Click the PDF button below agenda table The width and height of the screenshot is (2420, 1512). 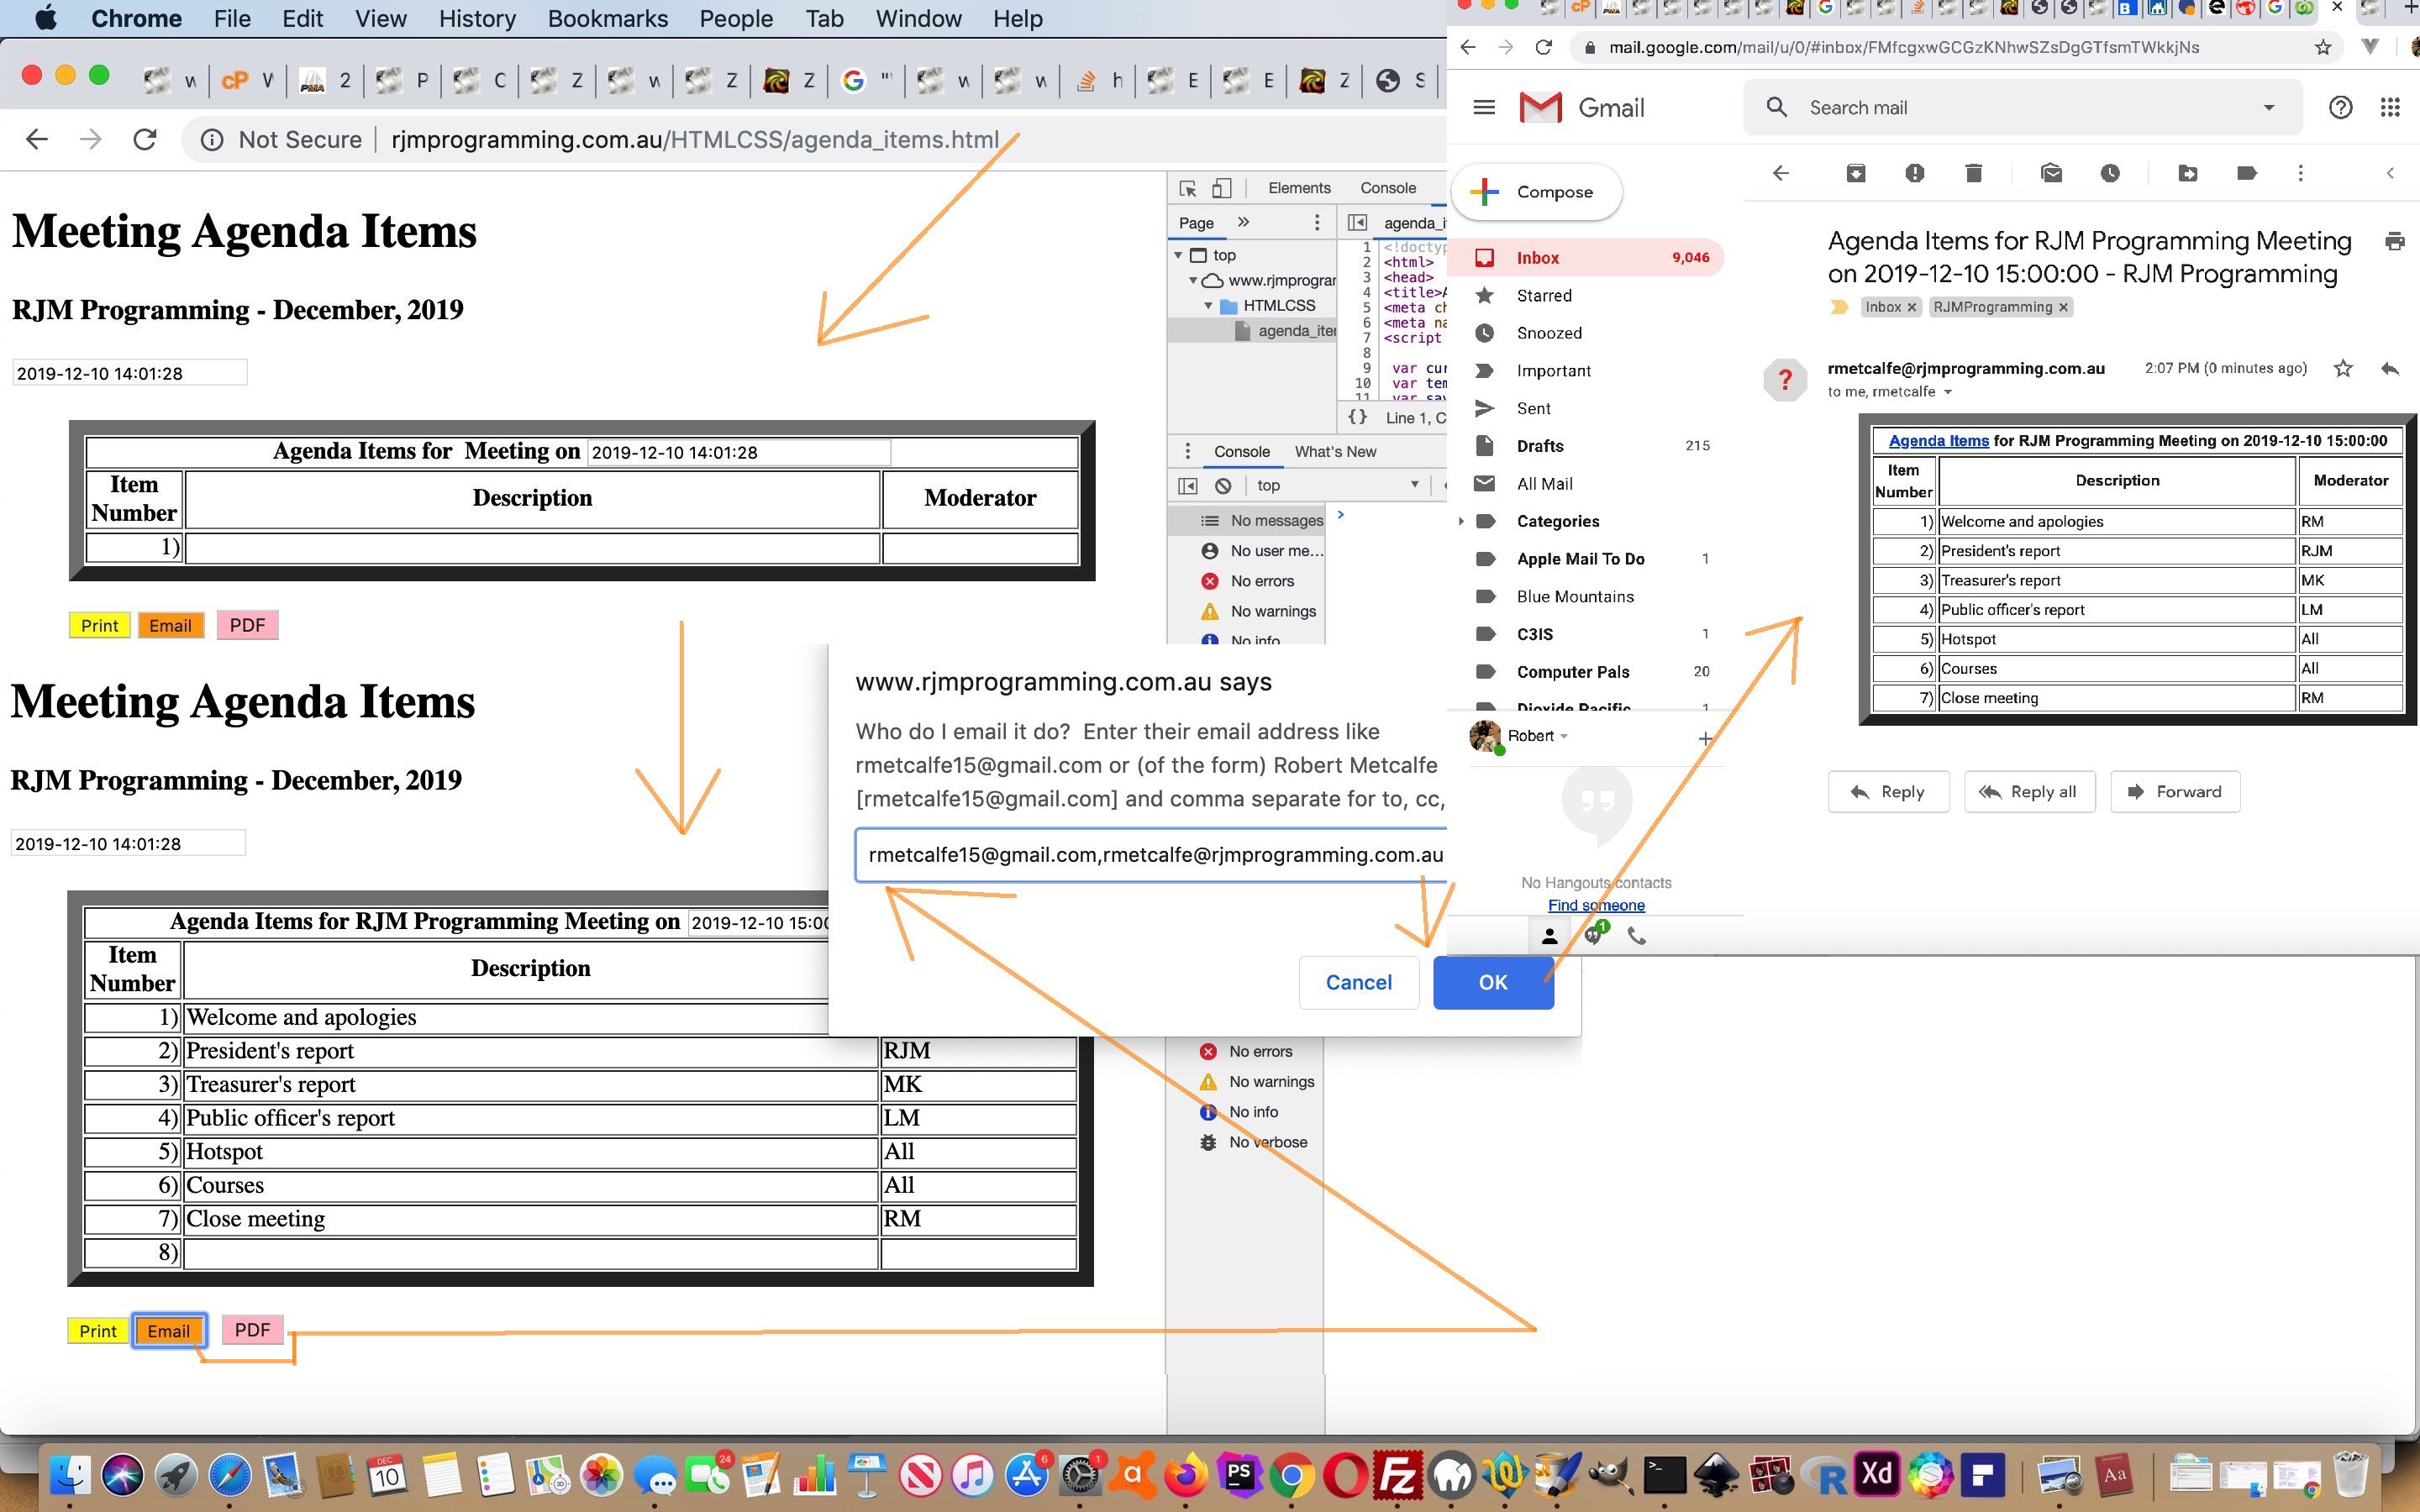(250, 1329)
